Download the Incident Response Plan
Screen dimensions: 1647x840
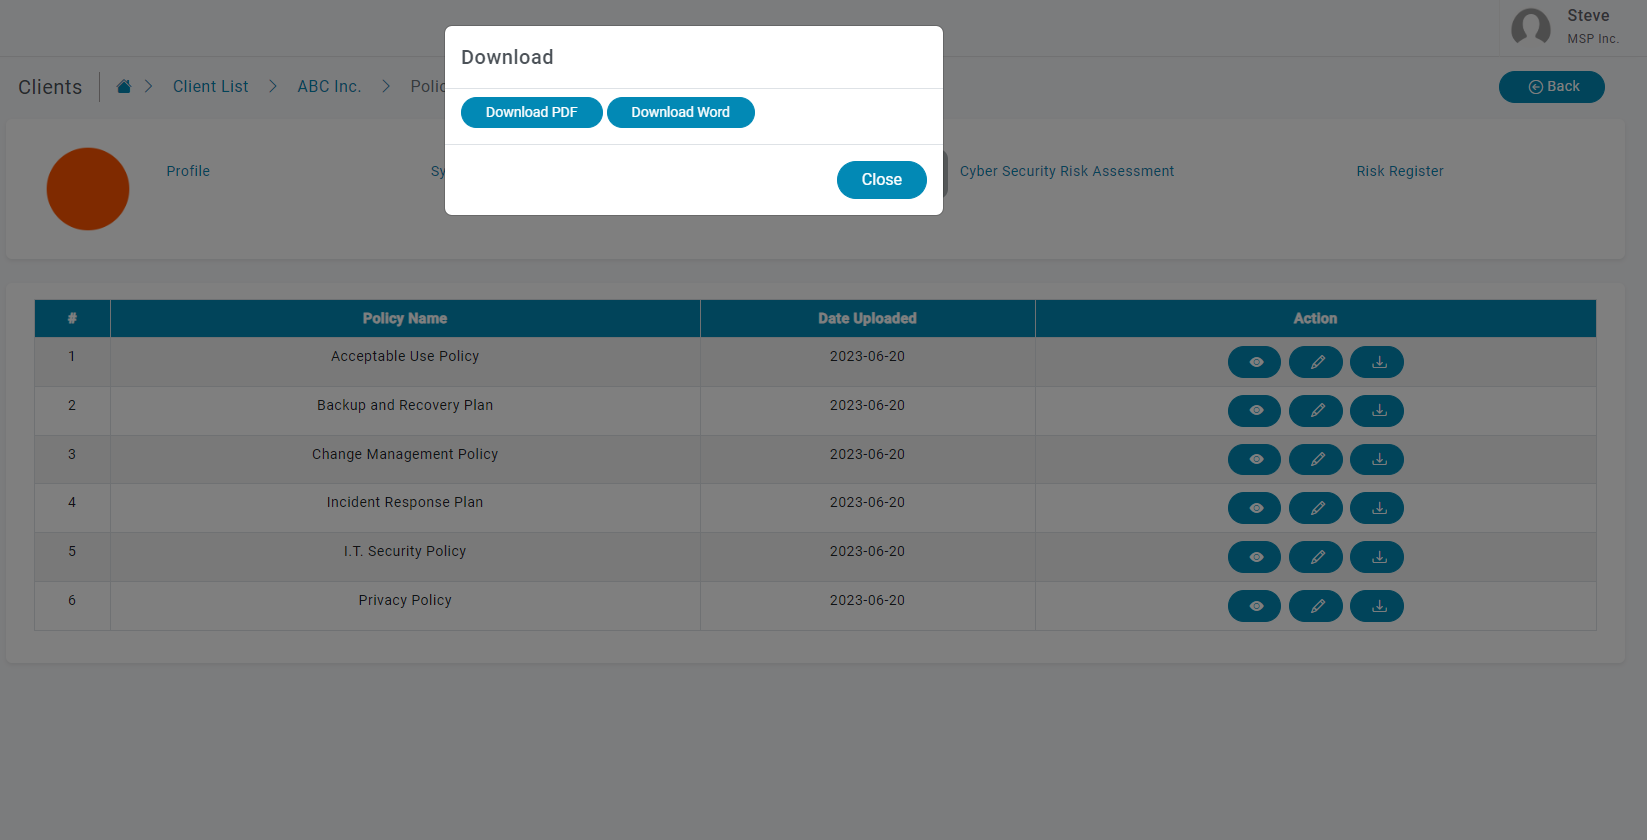(1377, 508)
